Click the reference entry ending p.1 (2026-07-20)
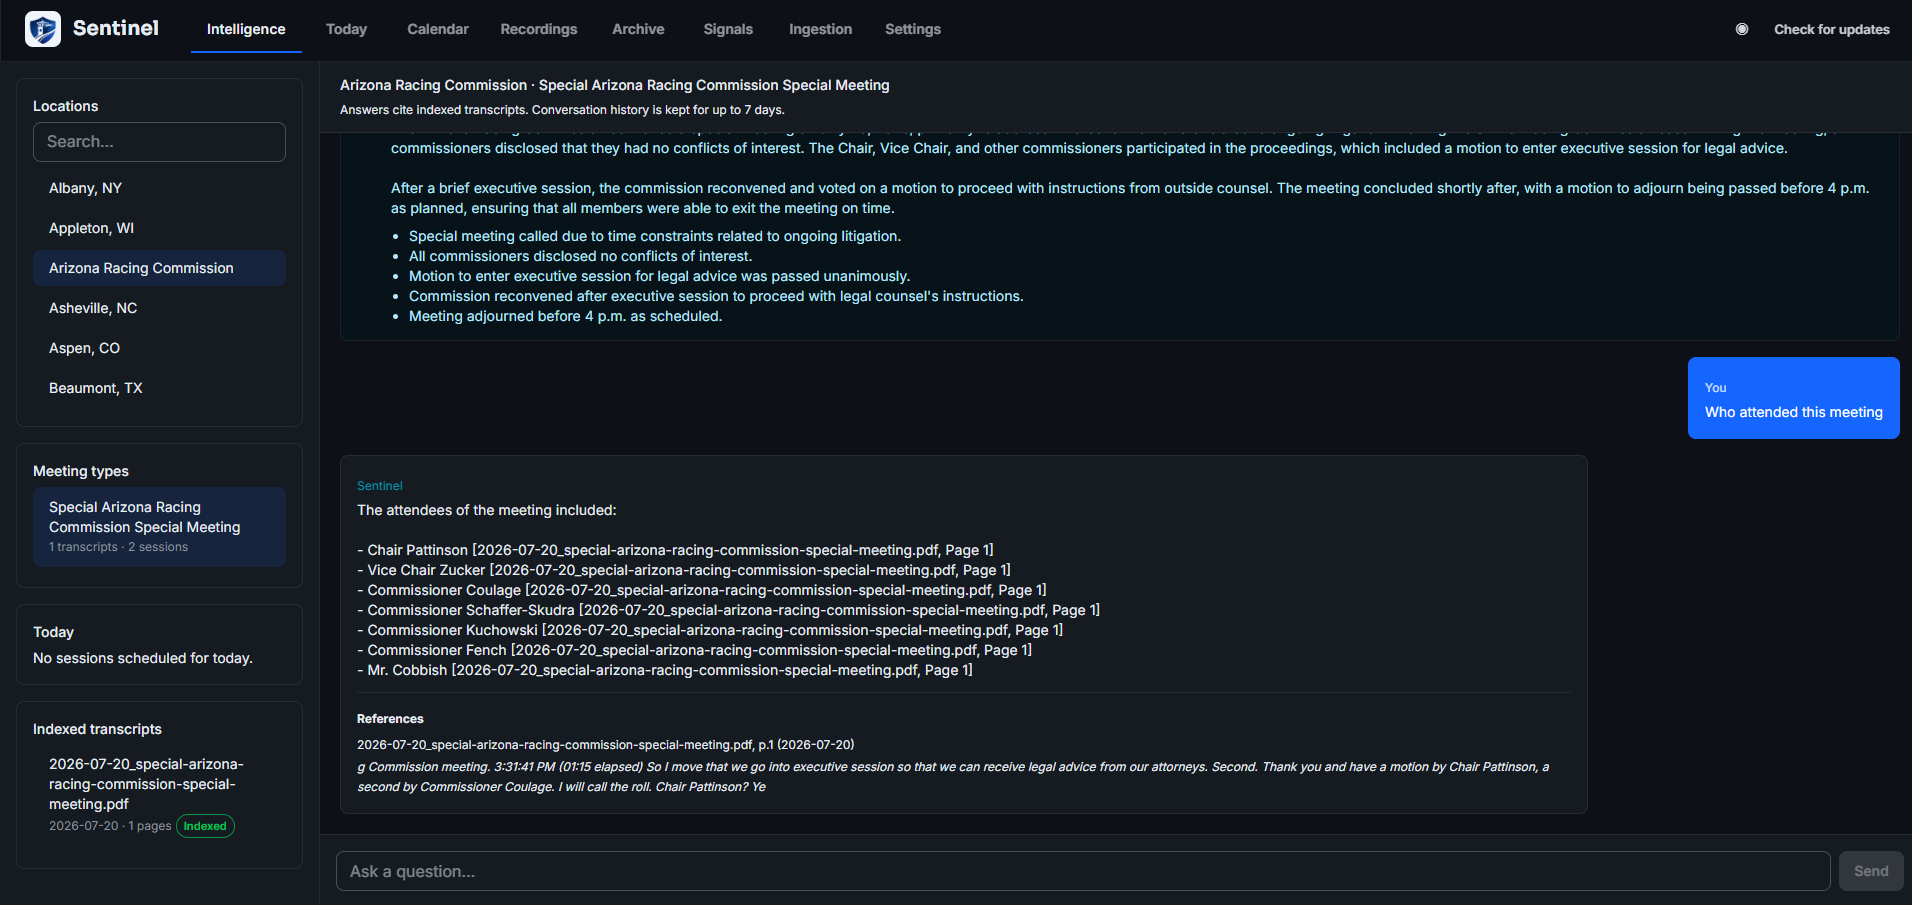1912x905 pixels. tap(605, 745)
